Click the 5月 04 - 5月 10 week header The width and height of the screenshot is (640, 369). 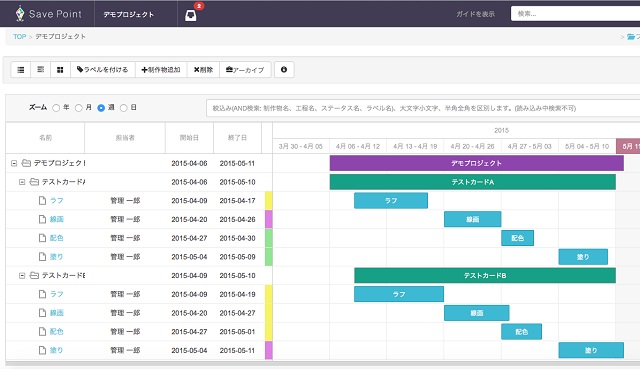point(587,146)
